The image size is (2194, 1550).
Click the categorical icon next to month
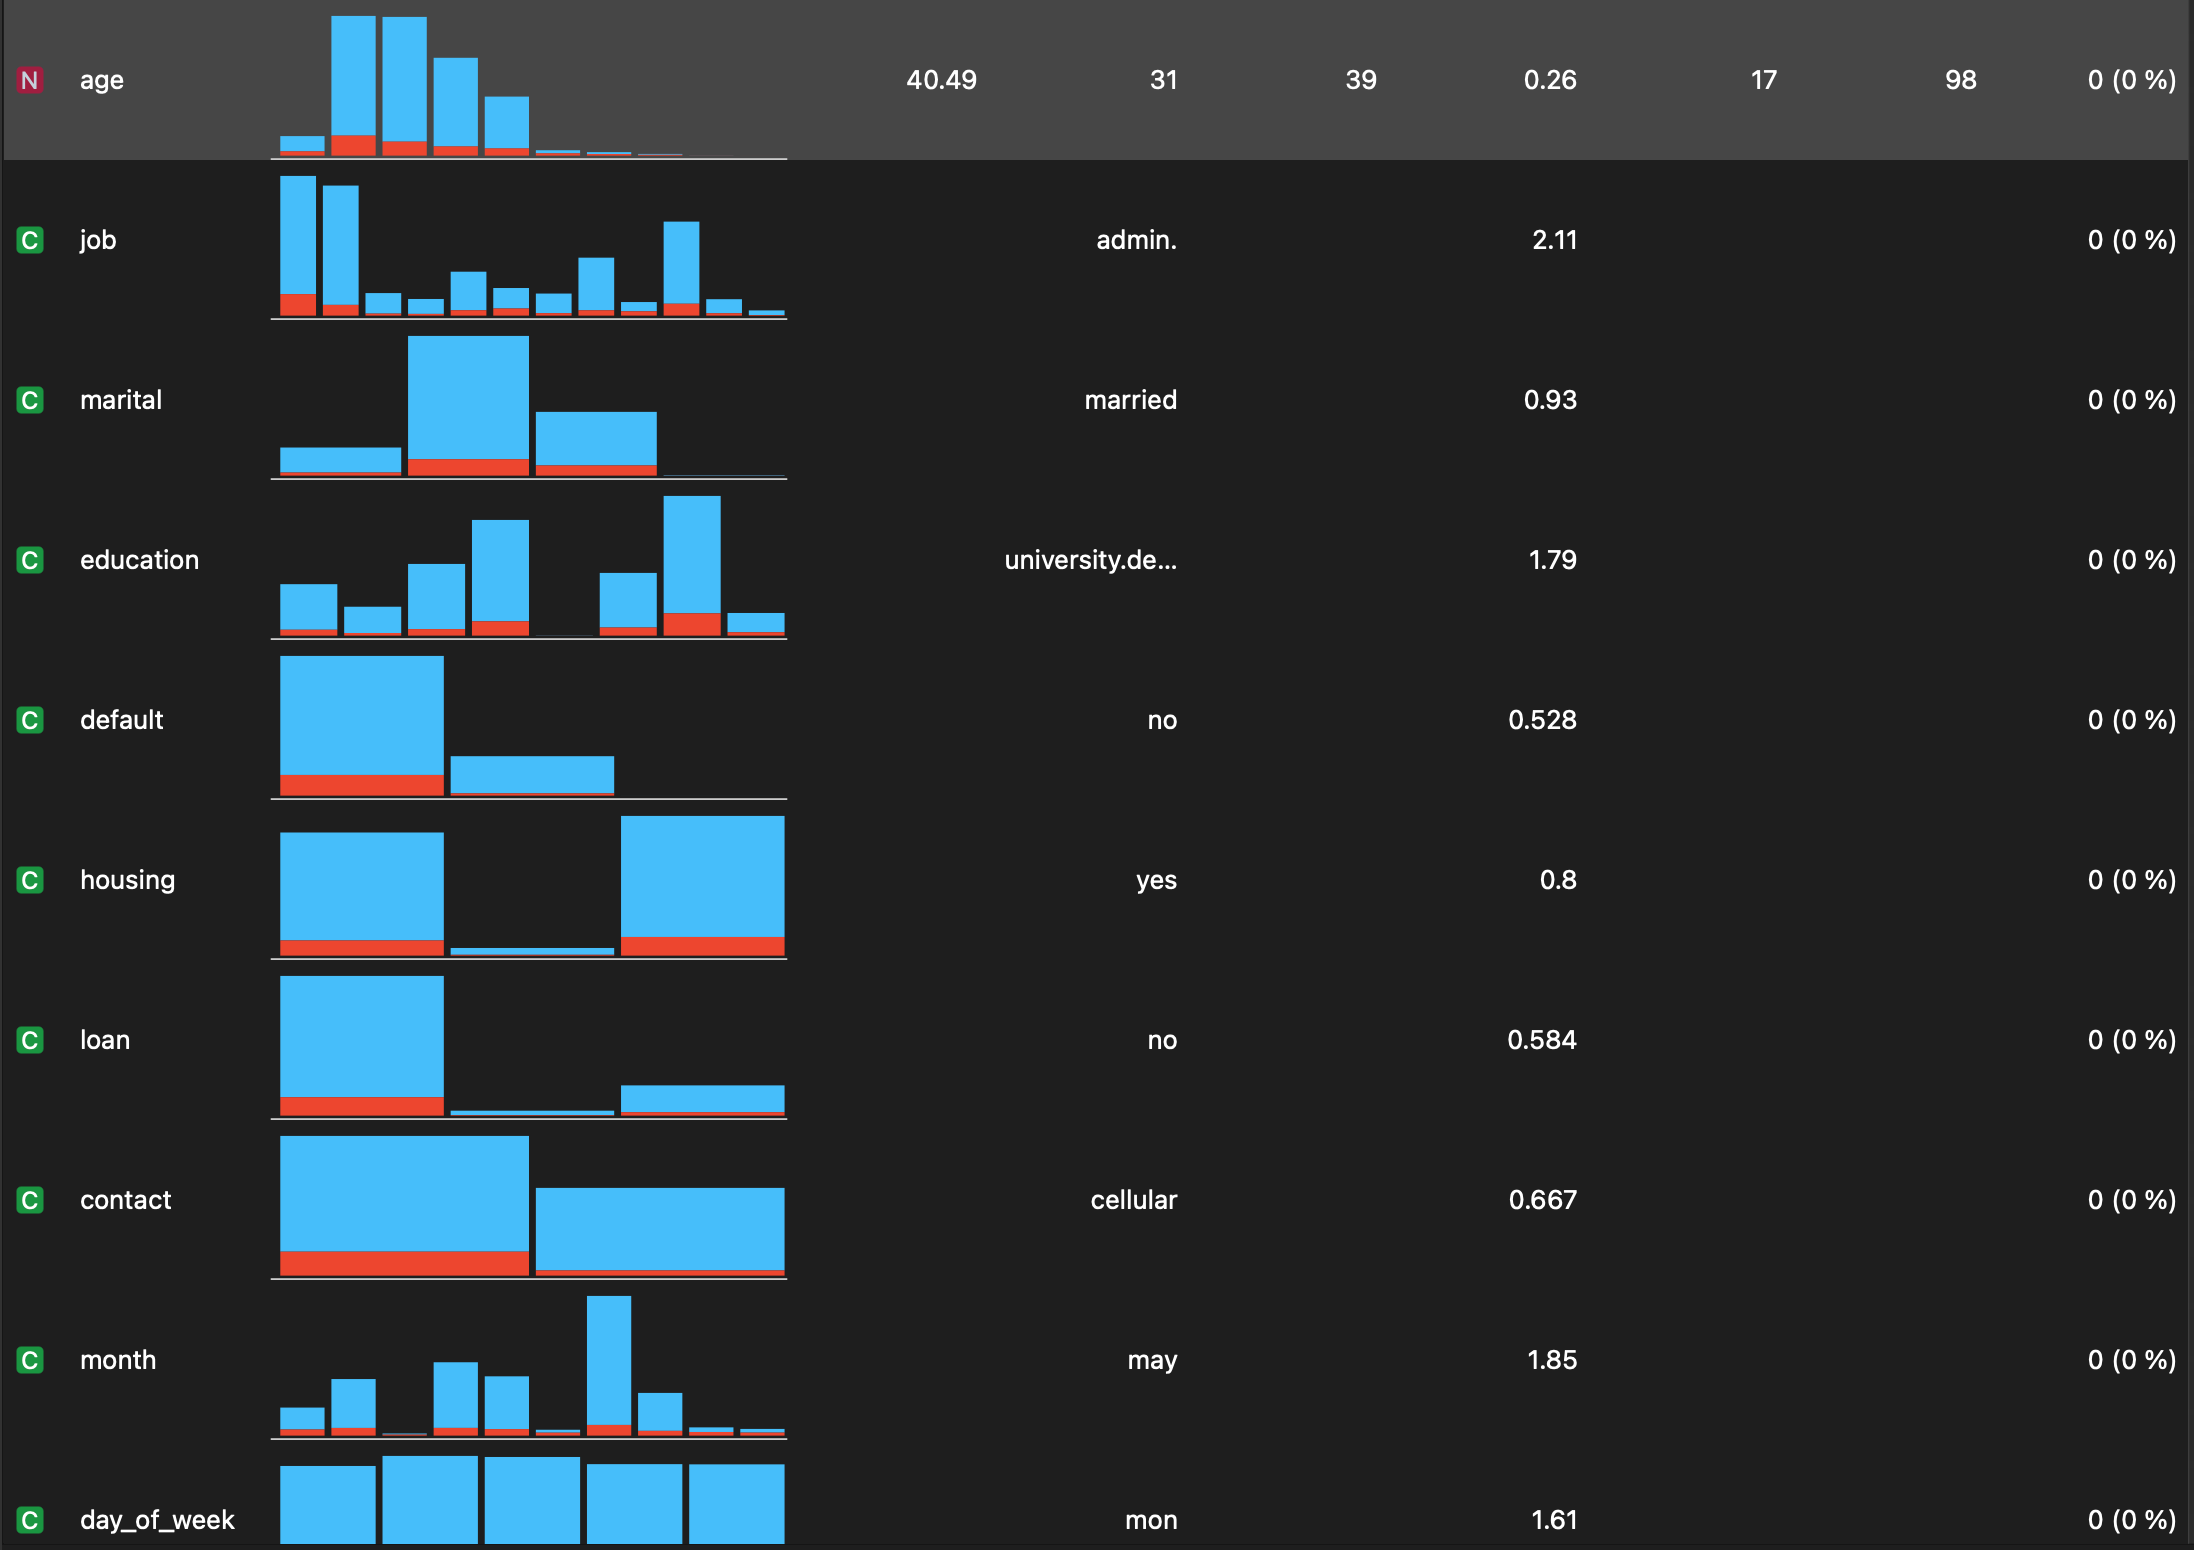(30, 1360)
